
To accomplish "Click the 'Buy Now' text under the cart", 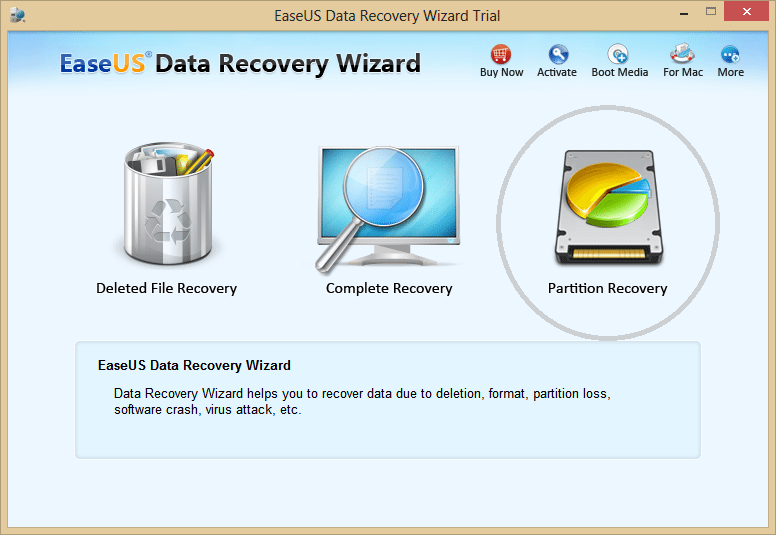I will (501, 72).
